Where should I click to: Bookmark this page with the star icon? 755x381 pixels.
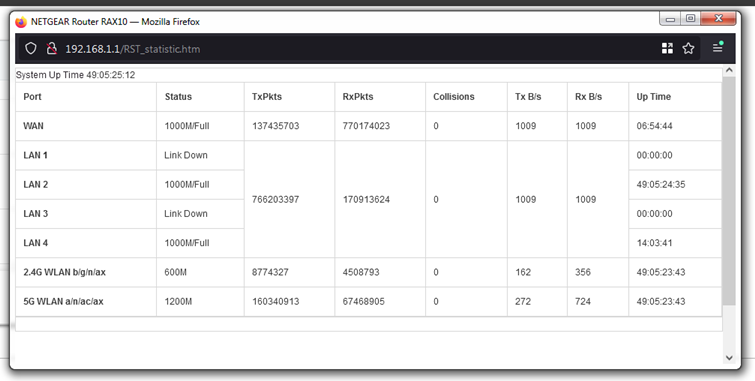[689, 48]
